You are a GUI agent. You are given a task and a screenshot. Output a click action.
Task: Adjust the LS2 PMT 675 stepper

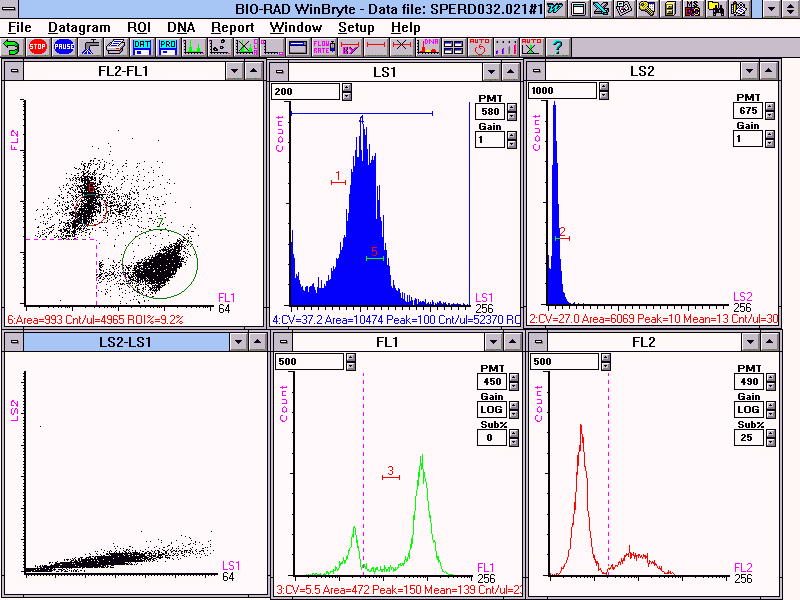click(770, 111)
